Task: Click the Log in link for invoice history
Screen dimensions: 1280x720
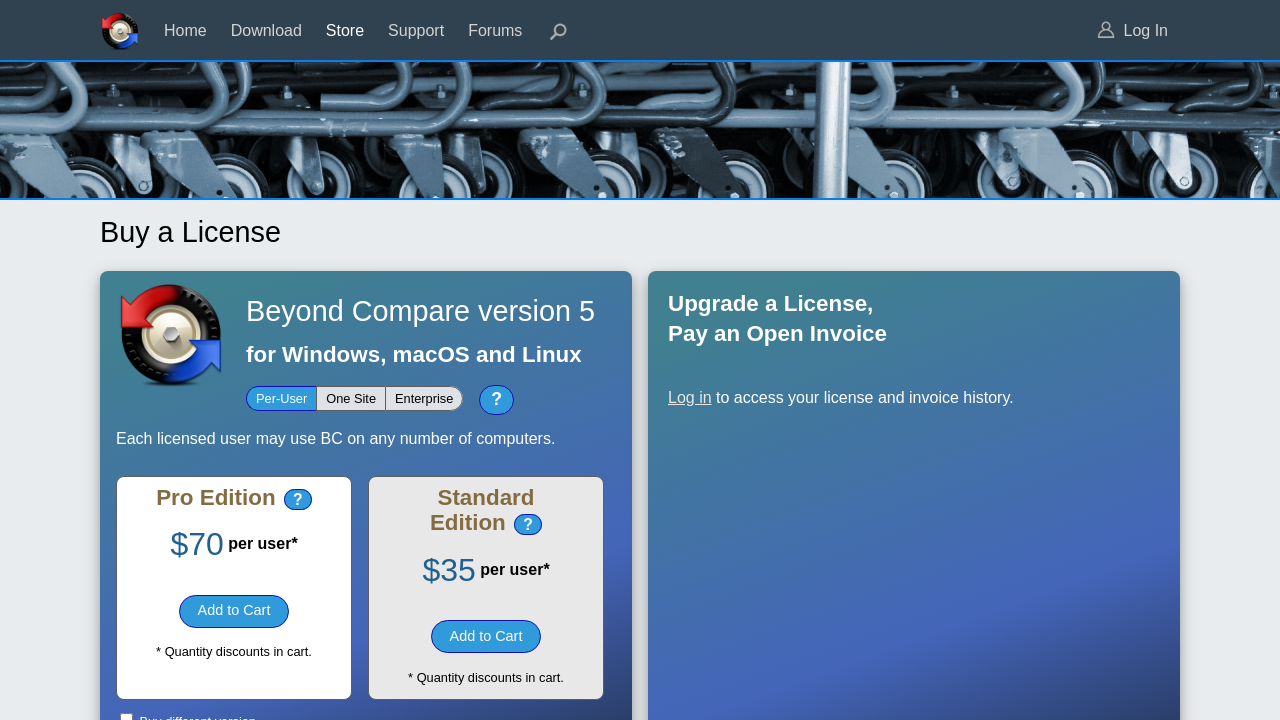Action: pyautogui.click(x=689, y=398)
